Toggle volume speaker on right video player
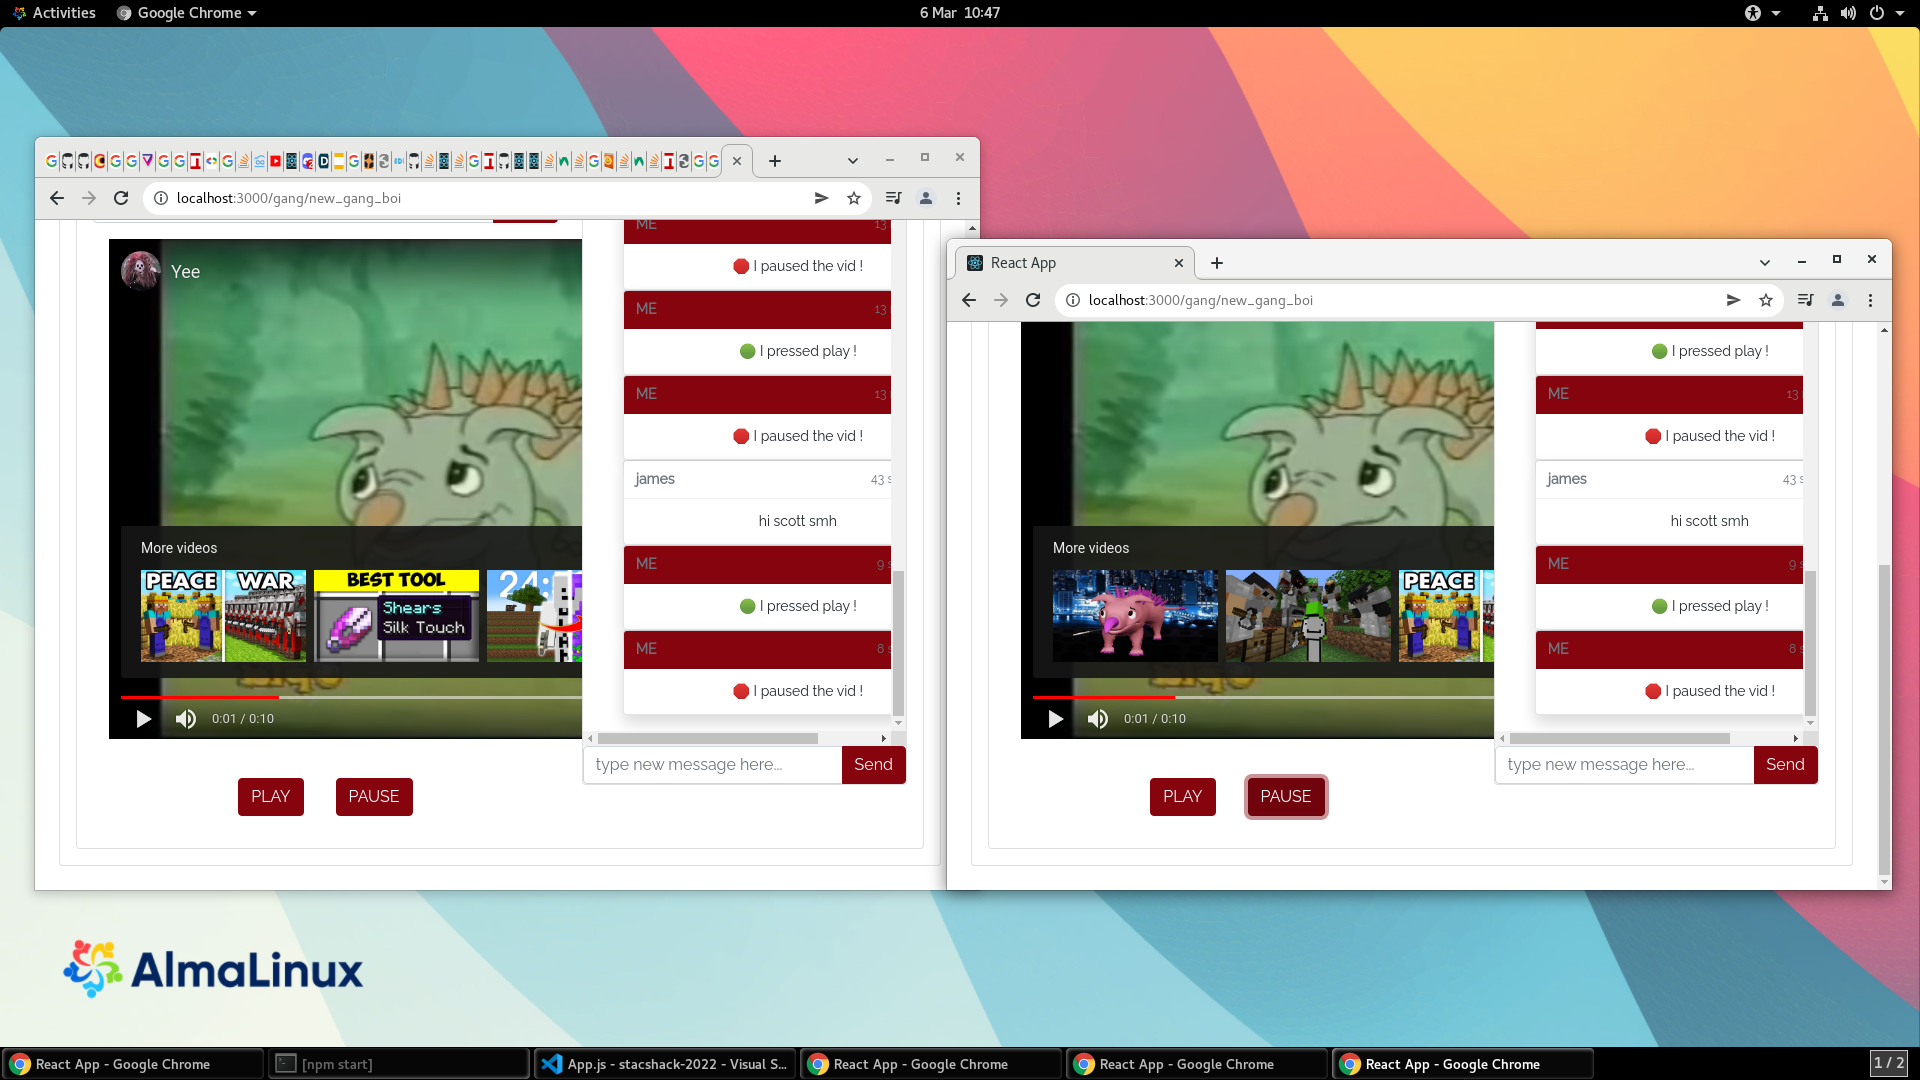Image resolution: width=1920 pixels, height=1080 pixels. 1098,719
